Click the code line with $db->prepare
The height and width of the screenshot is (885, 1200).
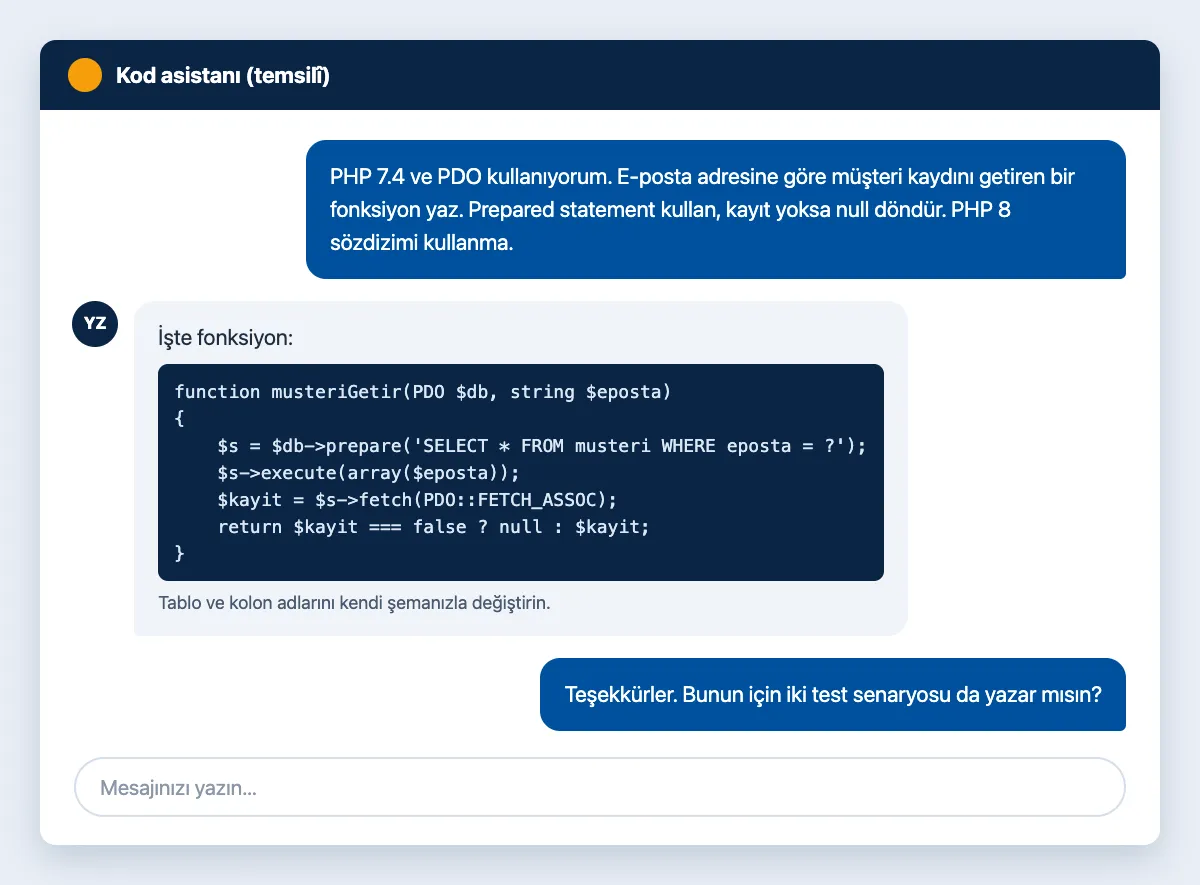541,445
